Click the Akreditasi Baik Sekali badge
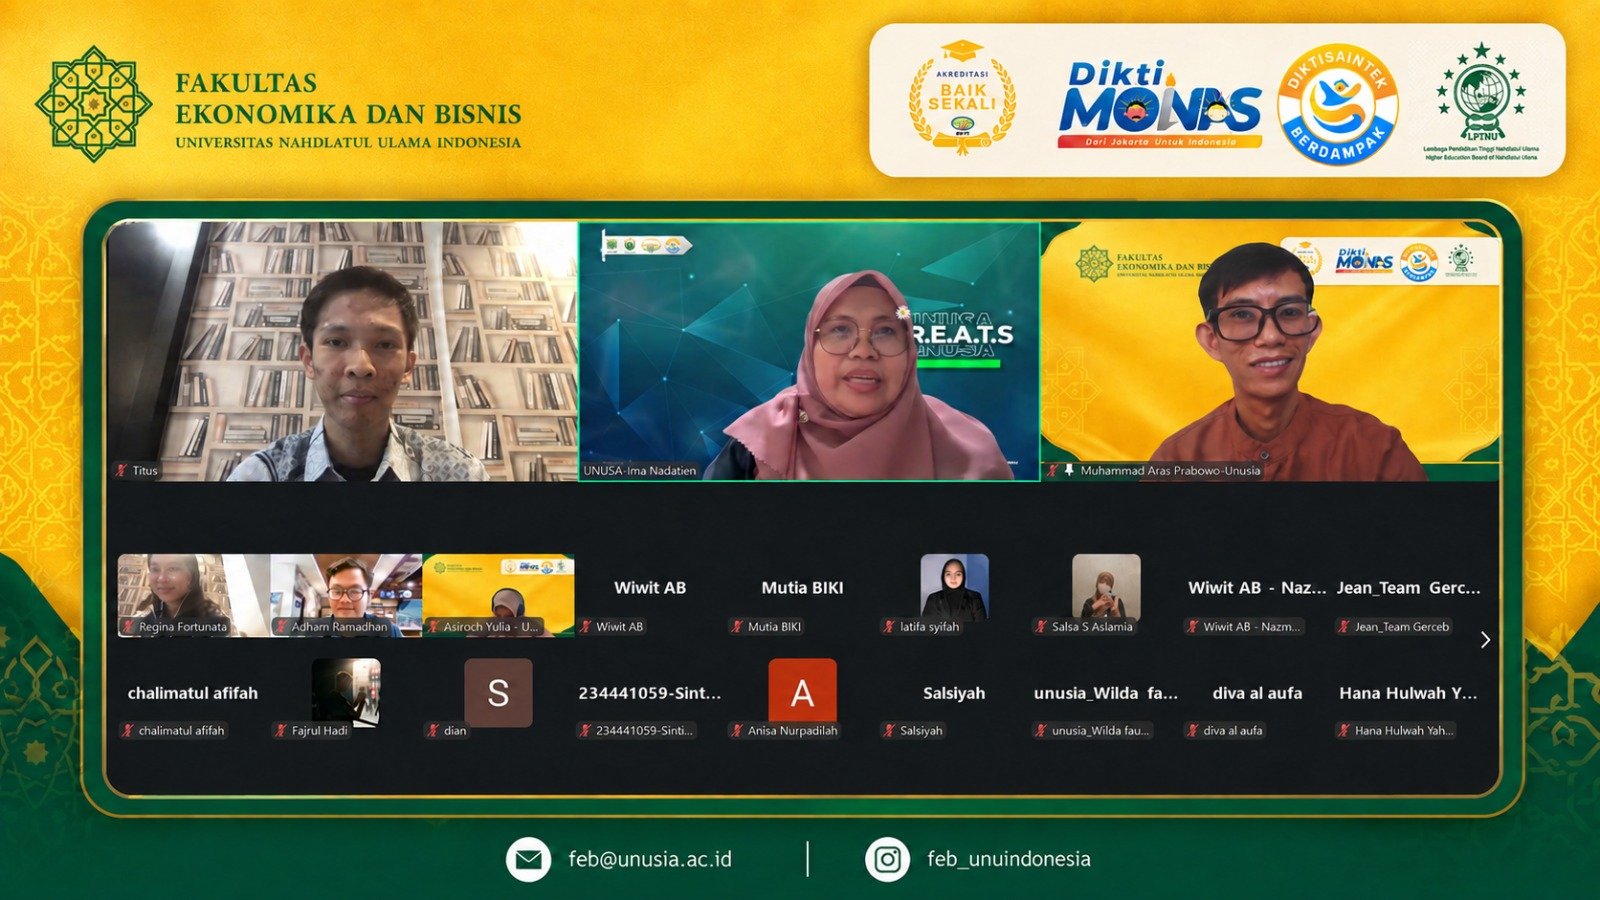Image resolution: width=1600 pixels, height=900 pixels. [x=962, y=98]
